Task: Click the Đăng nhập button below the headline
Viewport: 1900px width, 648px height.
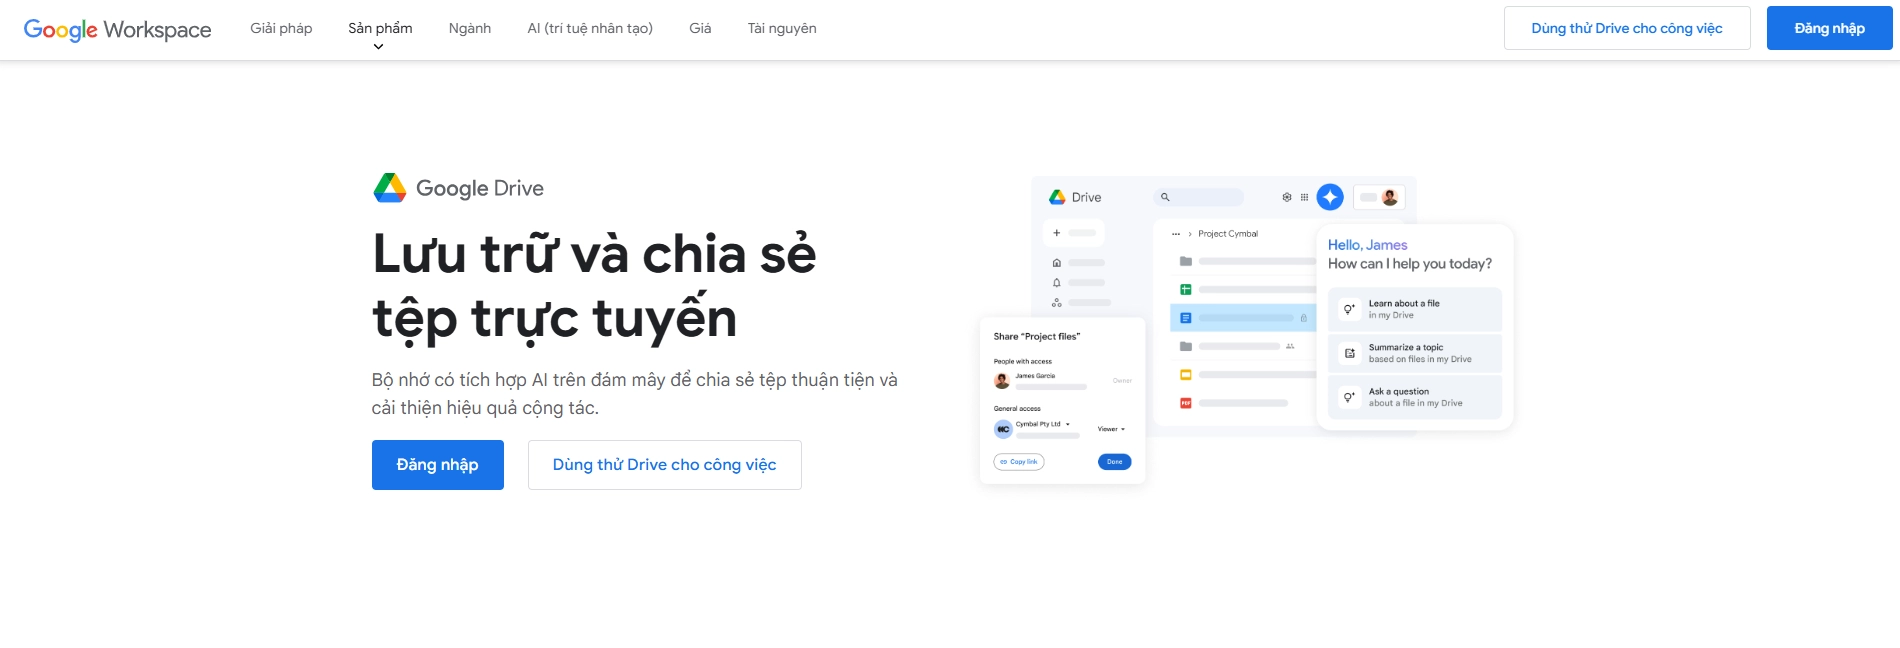Action: [x=438, y=465]
